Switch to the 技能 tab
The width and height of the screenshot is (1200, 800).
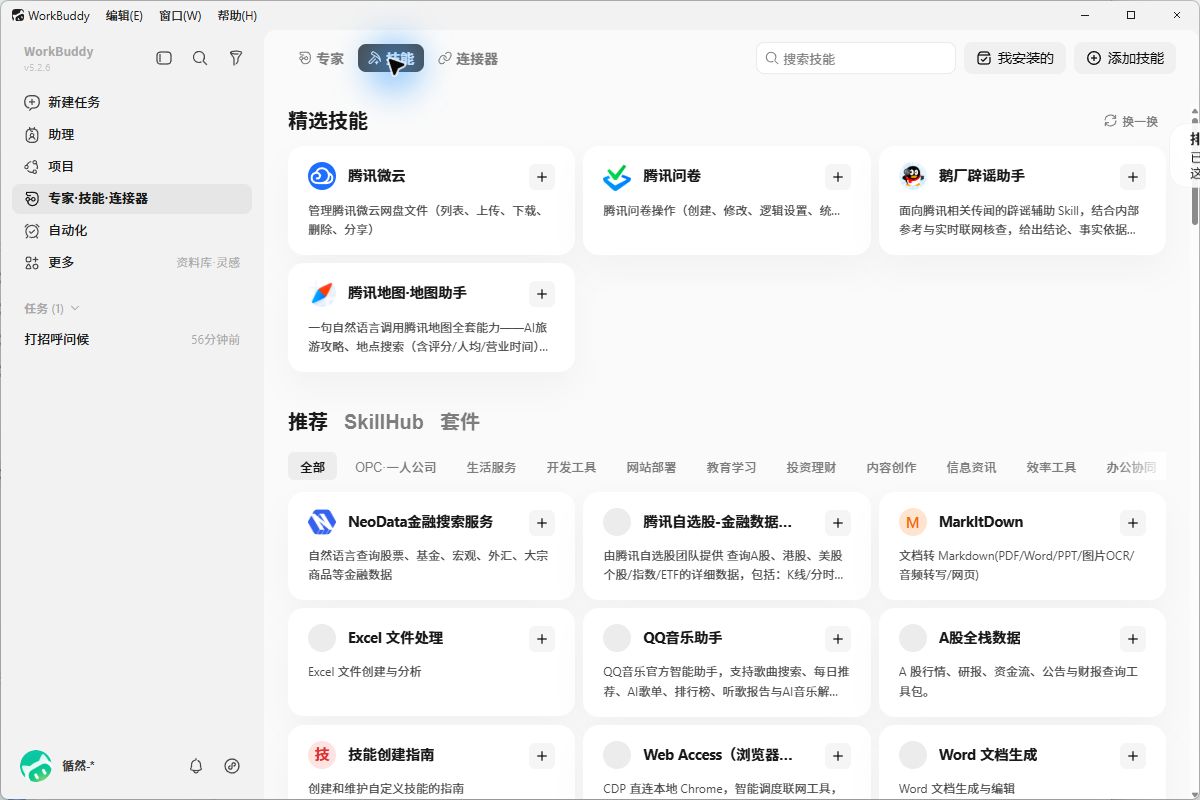391,59
